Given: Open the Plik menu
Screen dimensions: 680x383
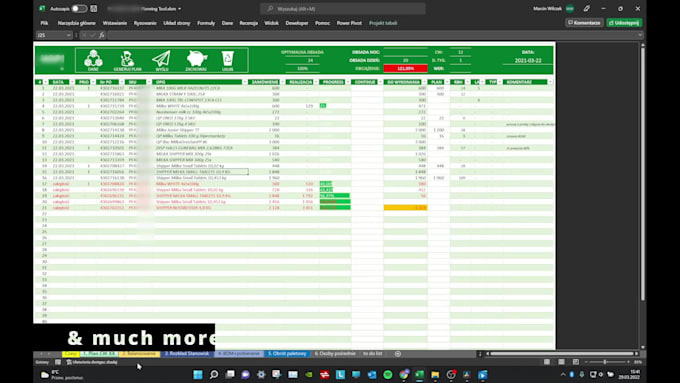Looking at the screenshot, I should (44, 23).
